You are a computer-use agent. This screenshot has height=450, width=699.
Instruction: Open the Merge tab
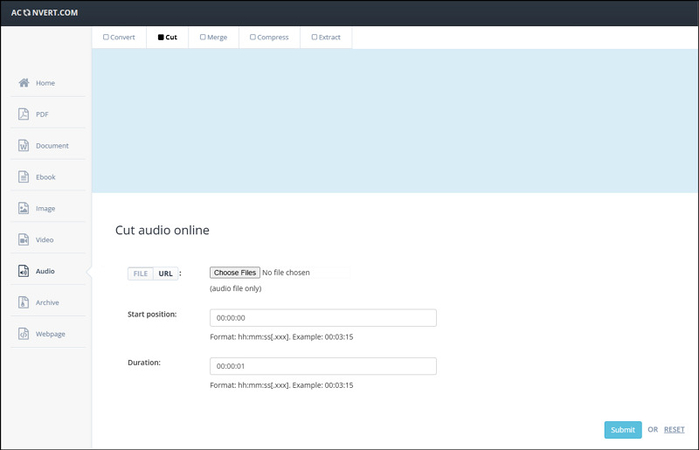pos(214,37)
